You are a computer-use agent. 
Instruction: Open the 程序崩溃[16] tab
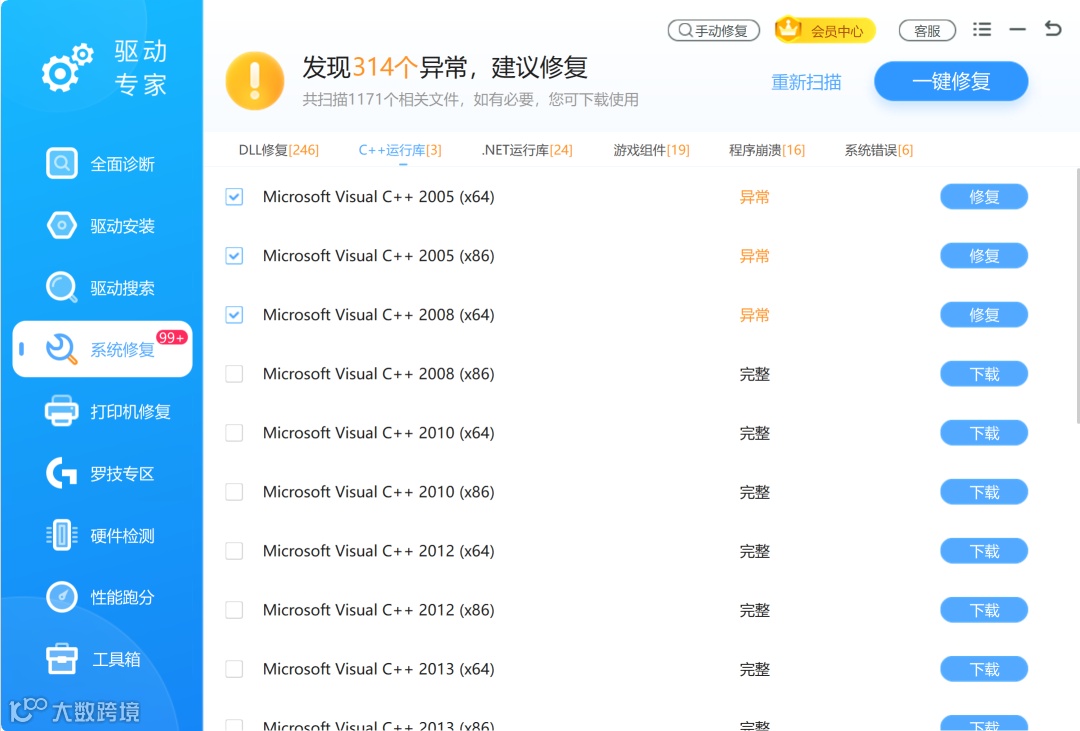click(767, 150)
